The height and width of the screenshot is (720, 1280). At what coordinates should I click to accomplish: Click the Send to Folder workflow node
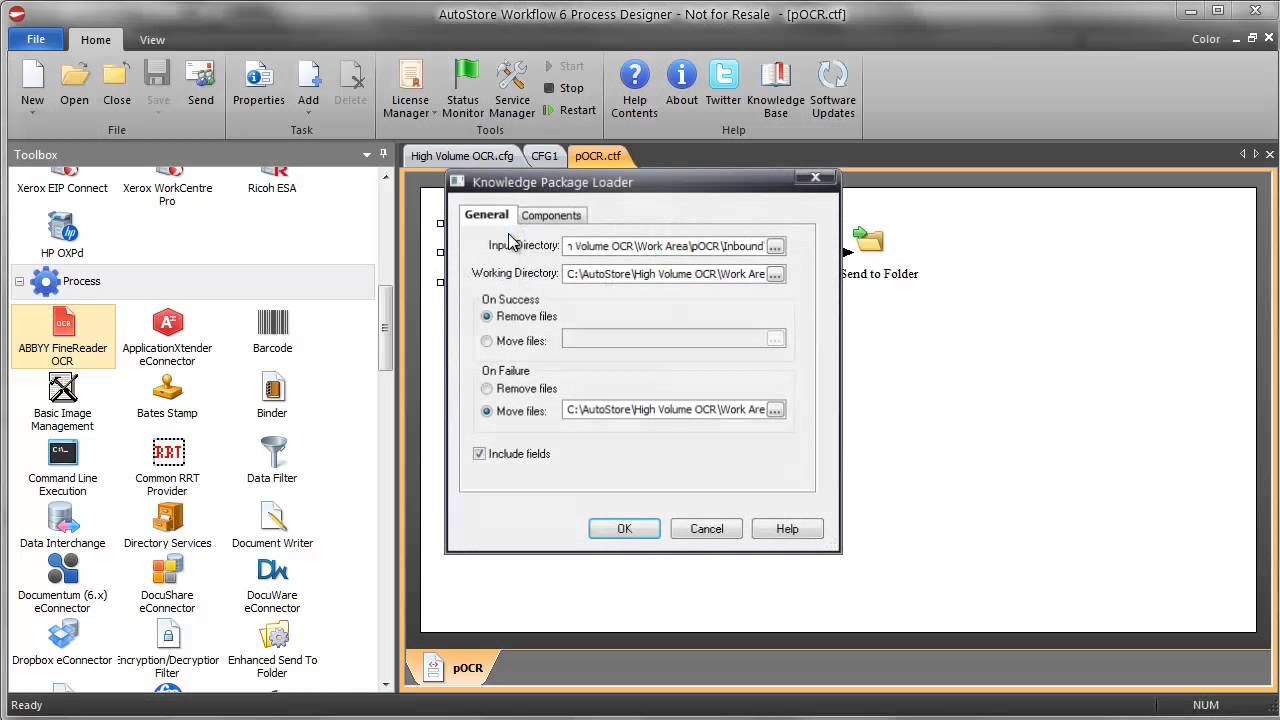870,254
